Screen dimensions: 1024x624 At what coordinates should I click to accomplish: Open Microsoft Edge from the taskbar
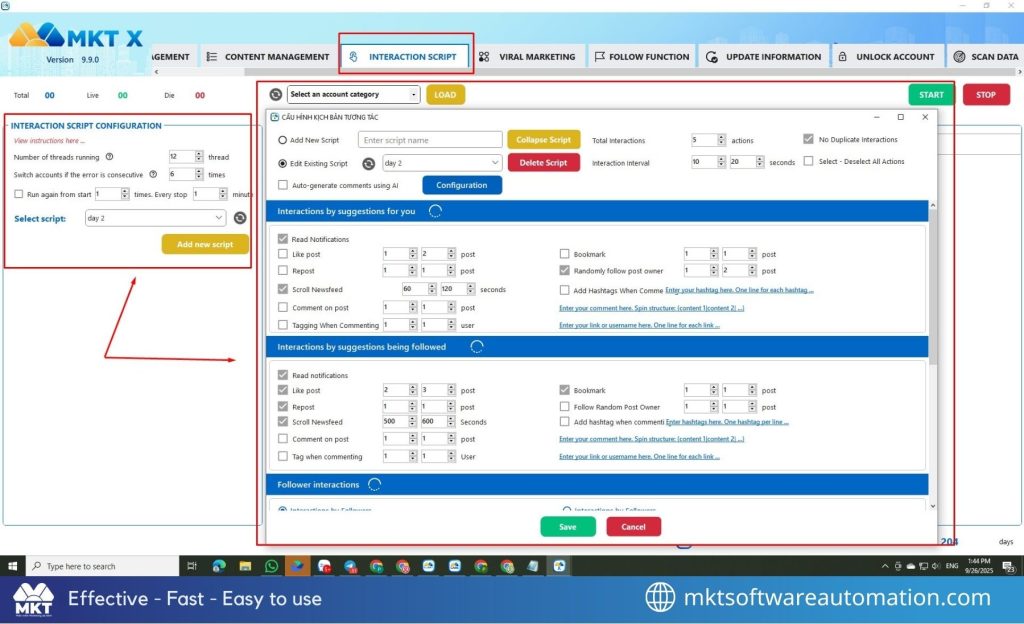tap(219, 566)
